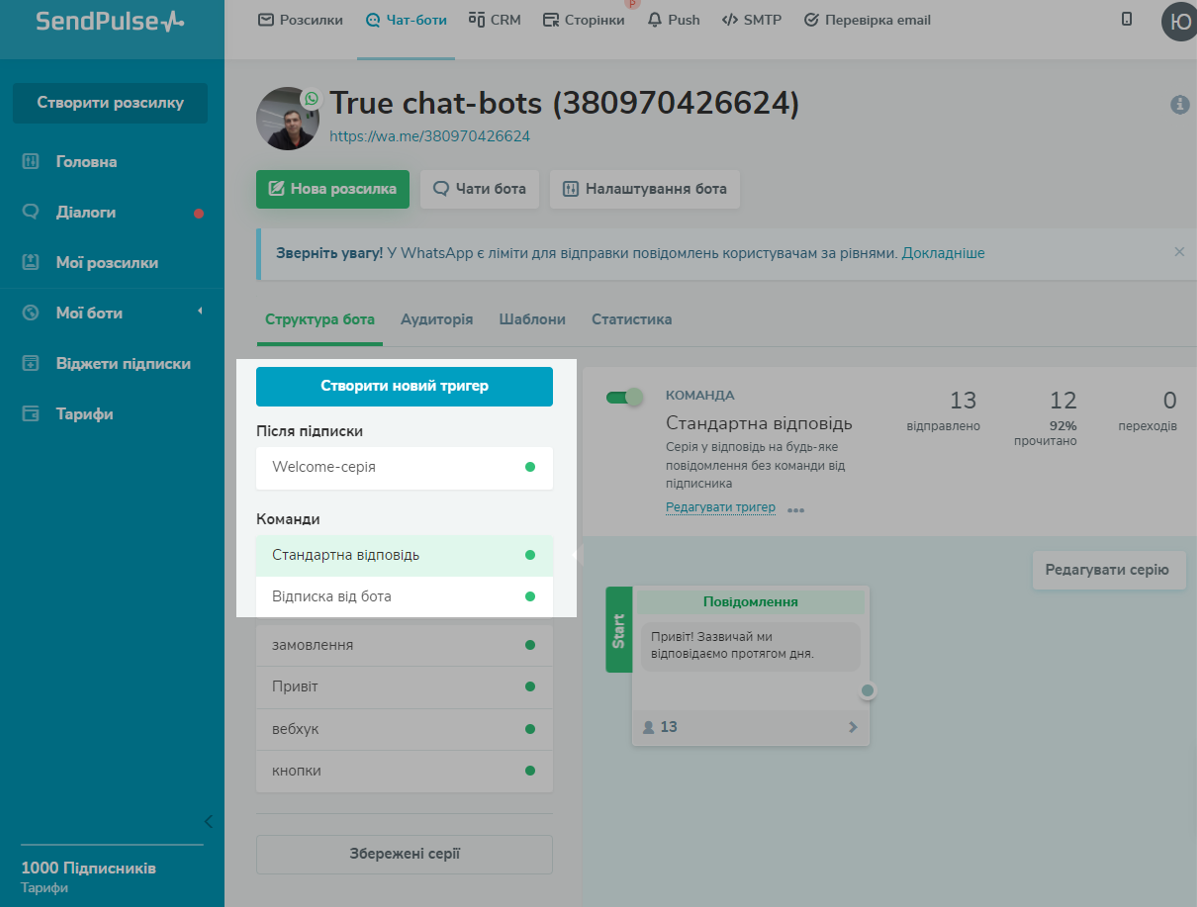Click message block output connector dot
The image size is (1197, 907).
click(x=867, y=691)
